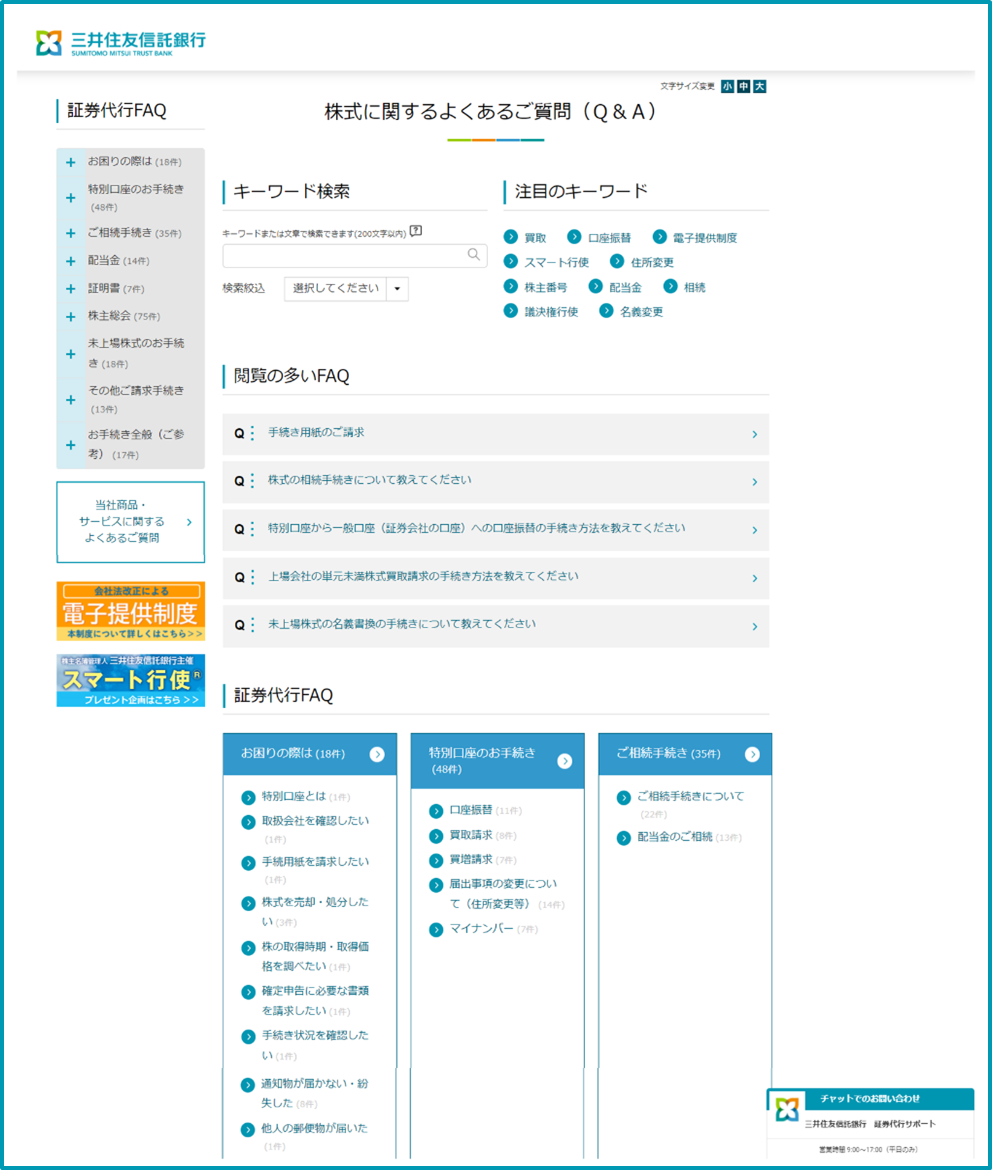Open the 口座振替 keyword chevron icon

point(573,236)
